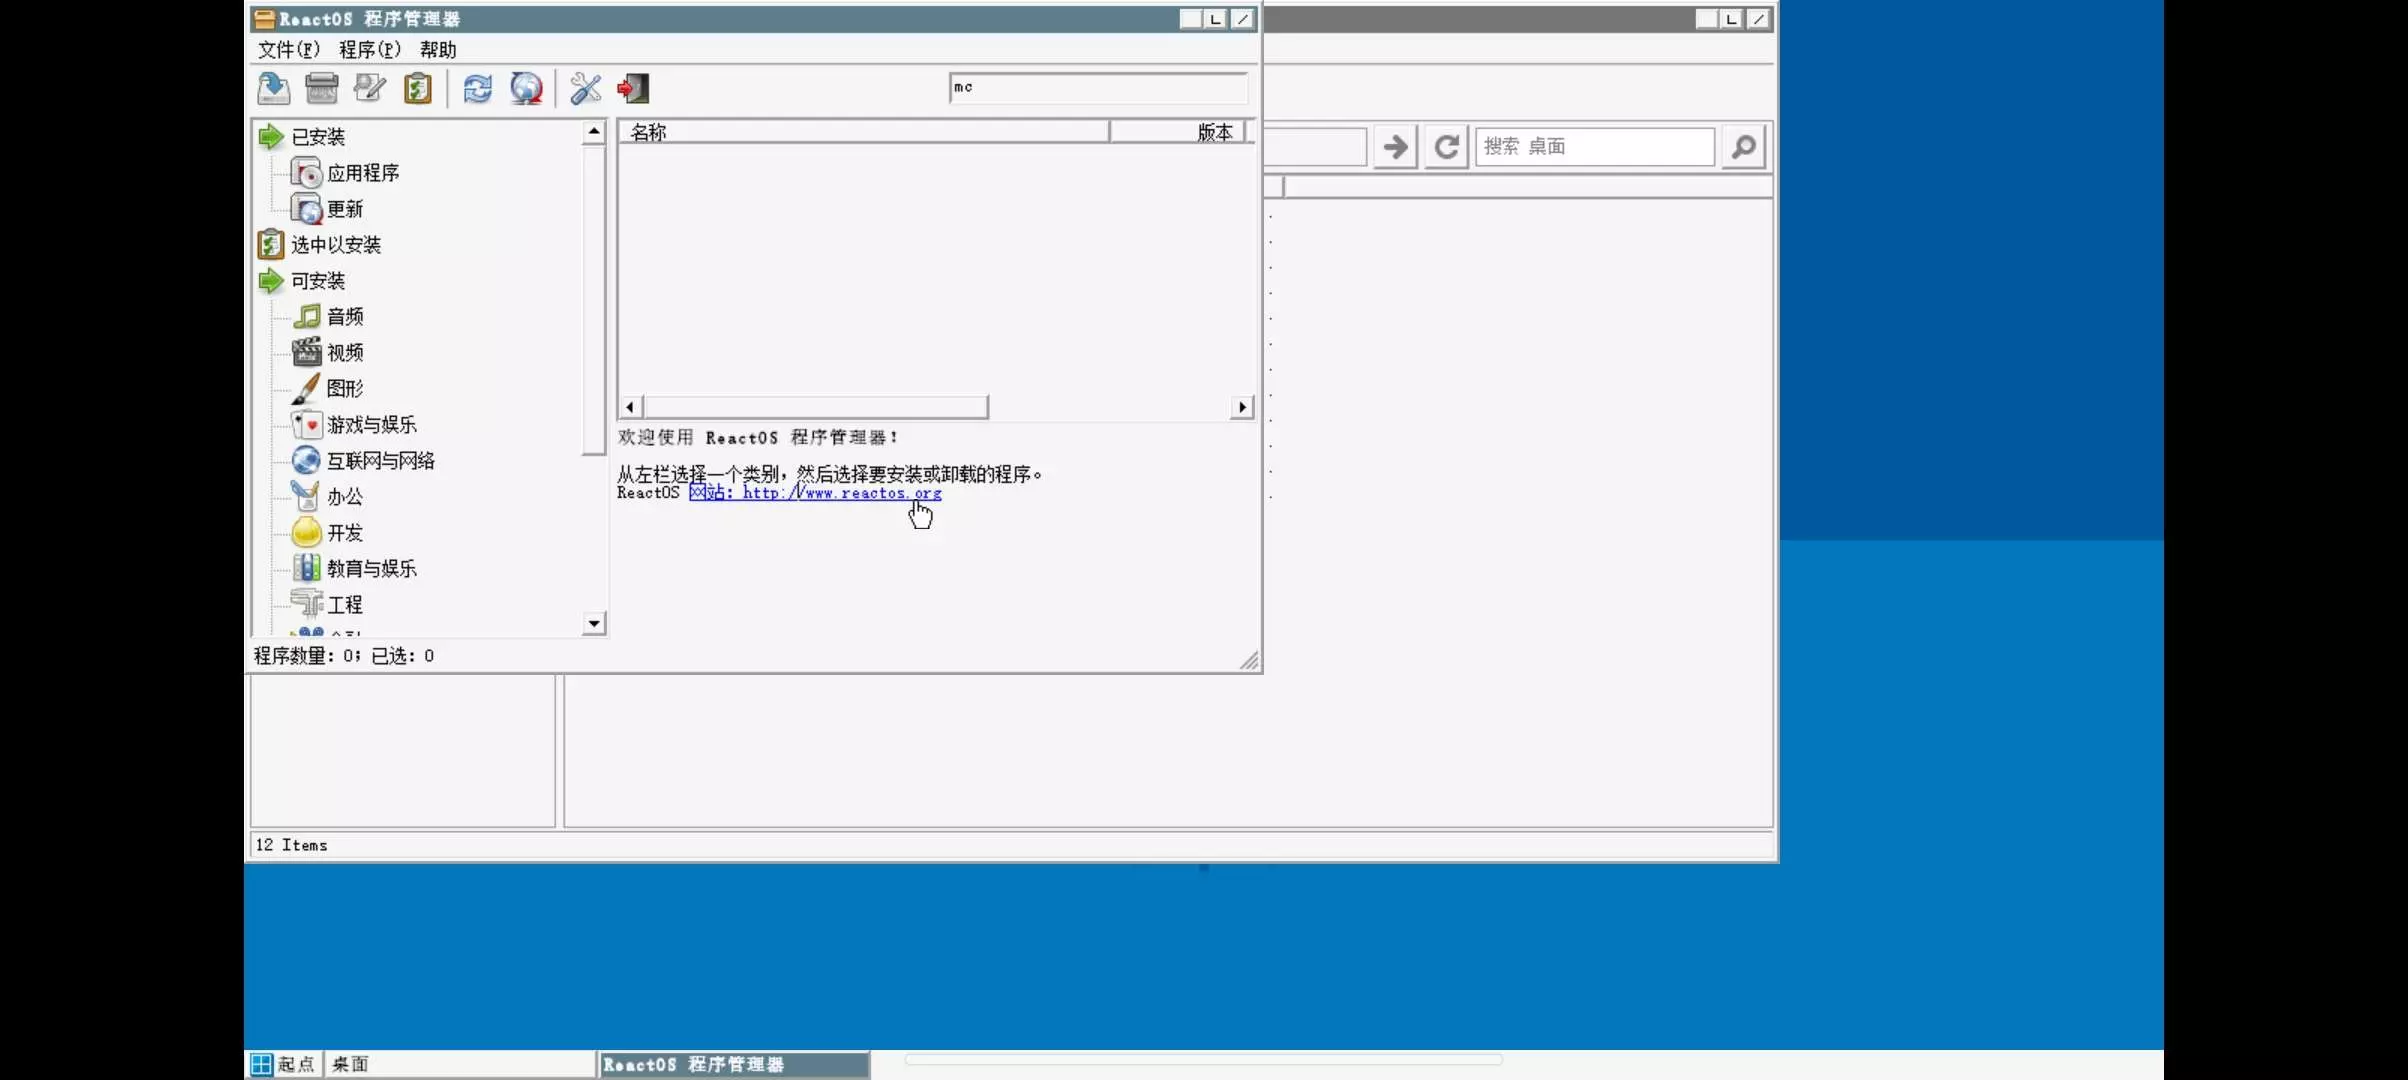Open the 程序(P) menu
Screen dimensions: 2408x1080
click(369, 50)
